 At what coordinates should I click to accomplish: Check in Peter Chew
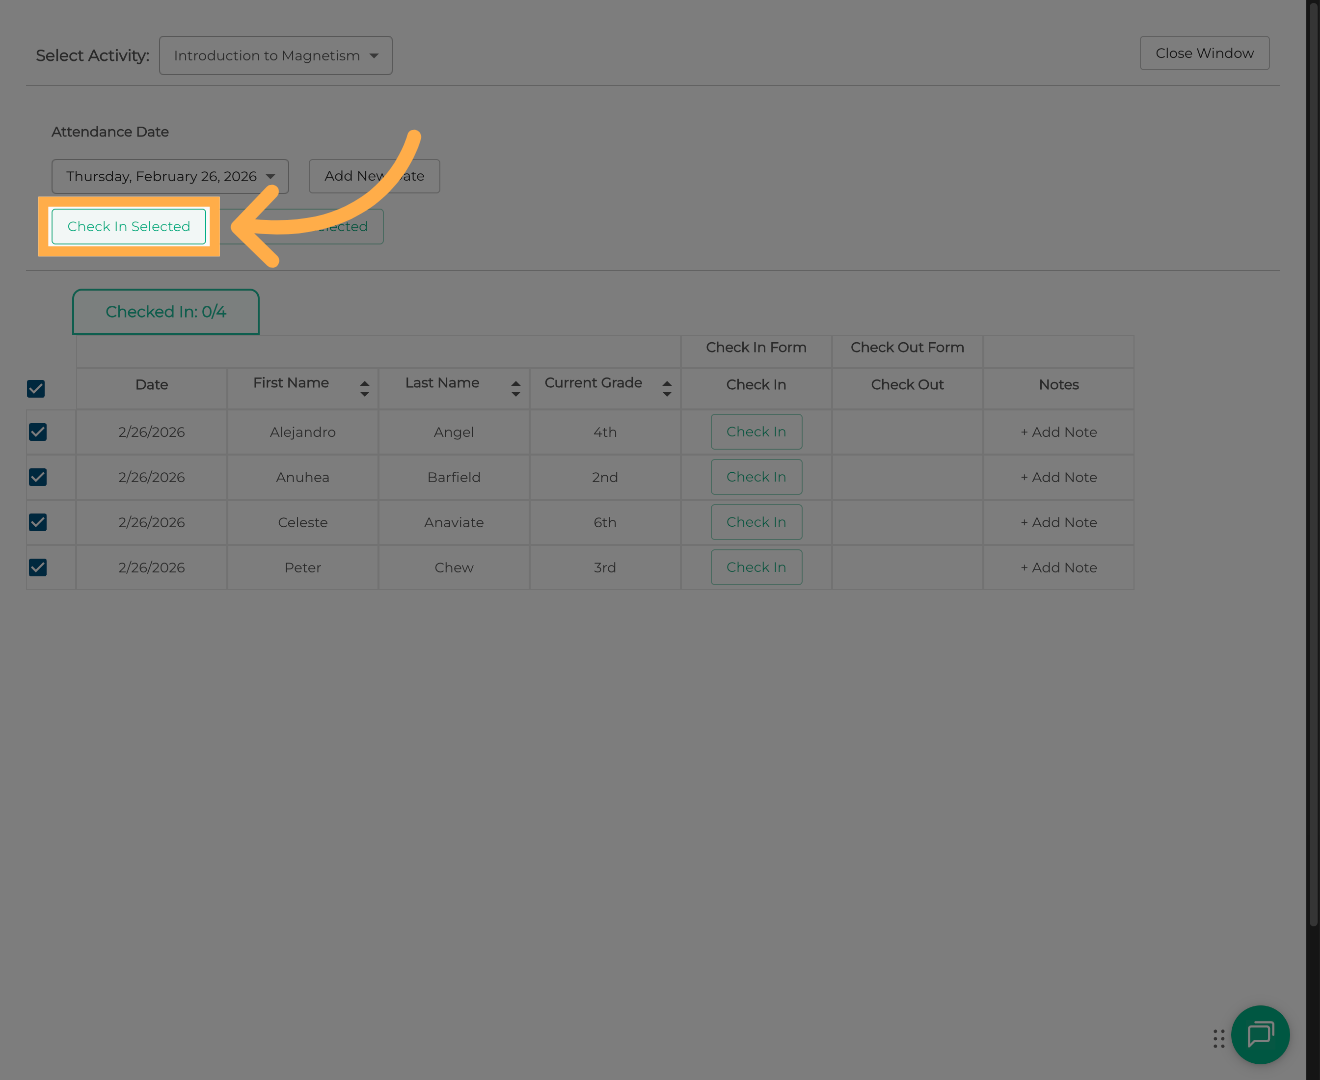[x=756, y=567]
